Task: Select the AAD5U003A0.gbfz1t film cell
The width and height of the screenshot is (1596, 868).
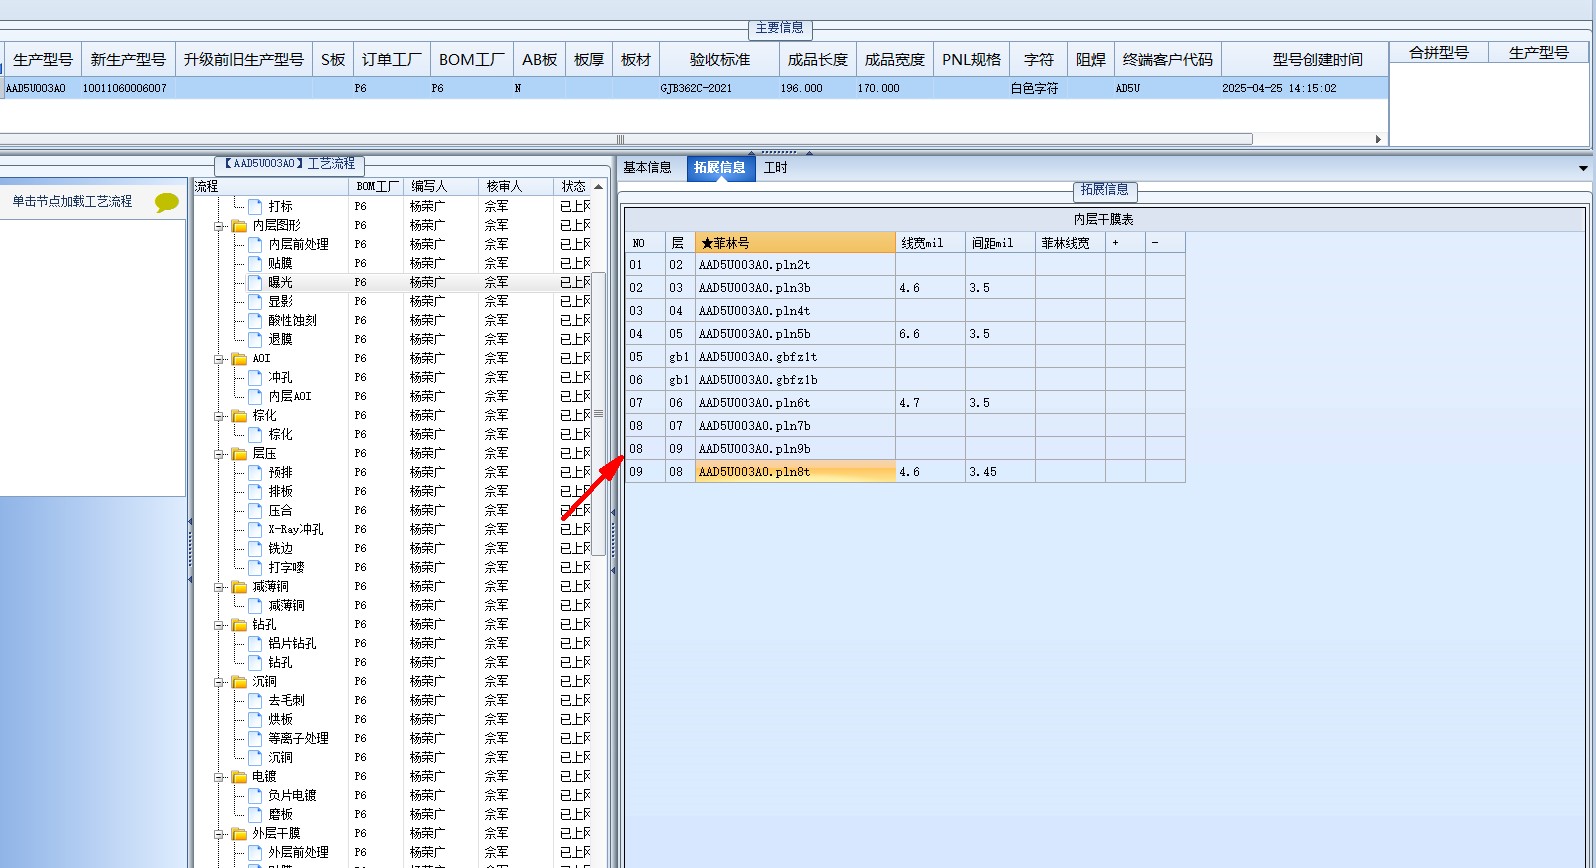Action: coord(795,357)
